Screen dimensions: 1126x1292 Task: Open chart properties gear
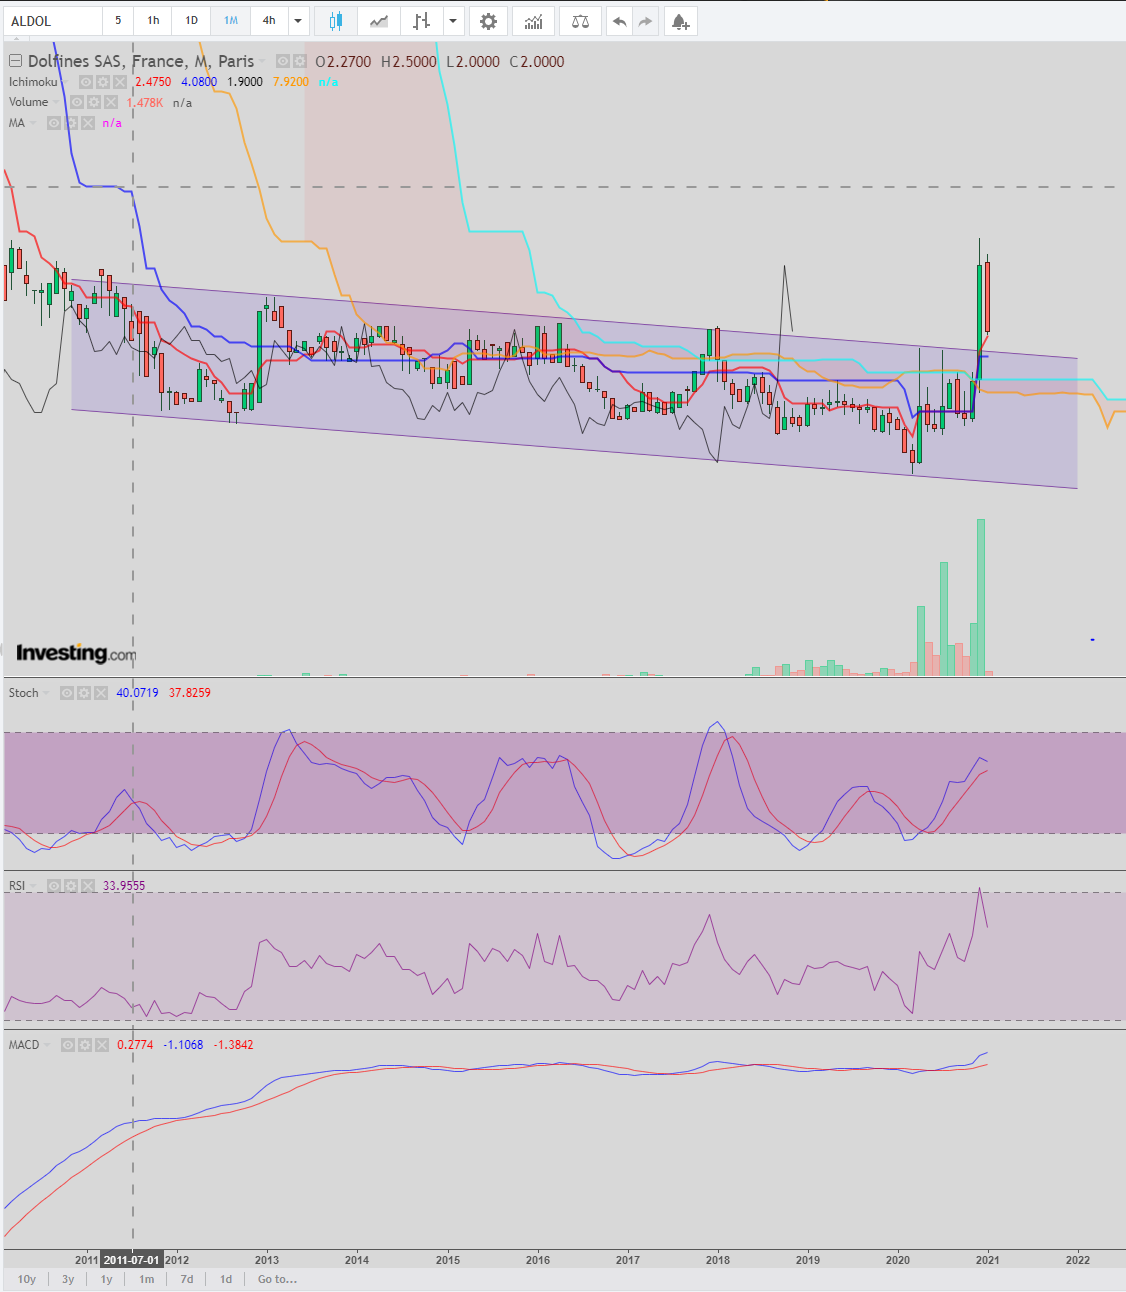click(488, 21)
